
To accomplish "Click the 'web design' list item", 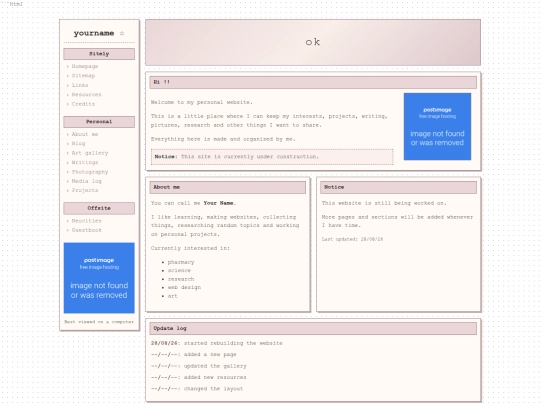I will 184,288.
